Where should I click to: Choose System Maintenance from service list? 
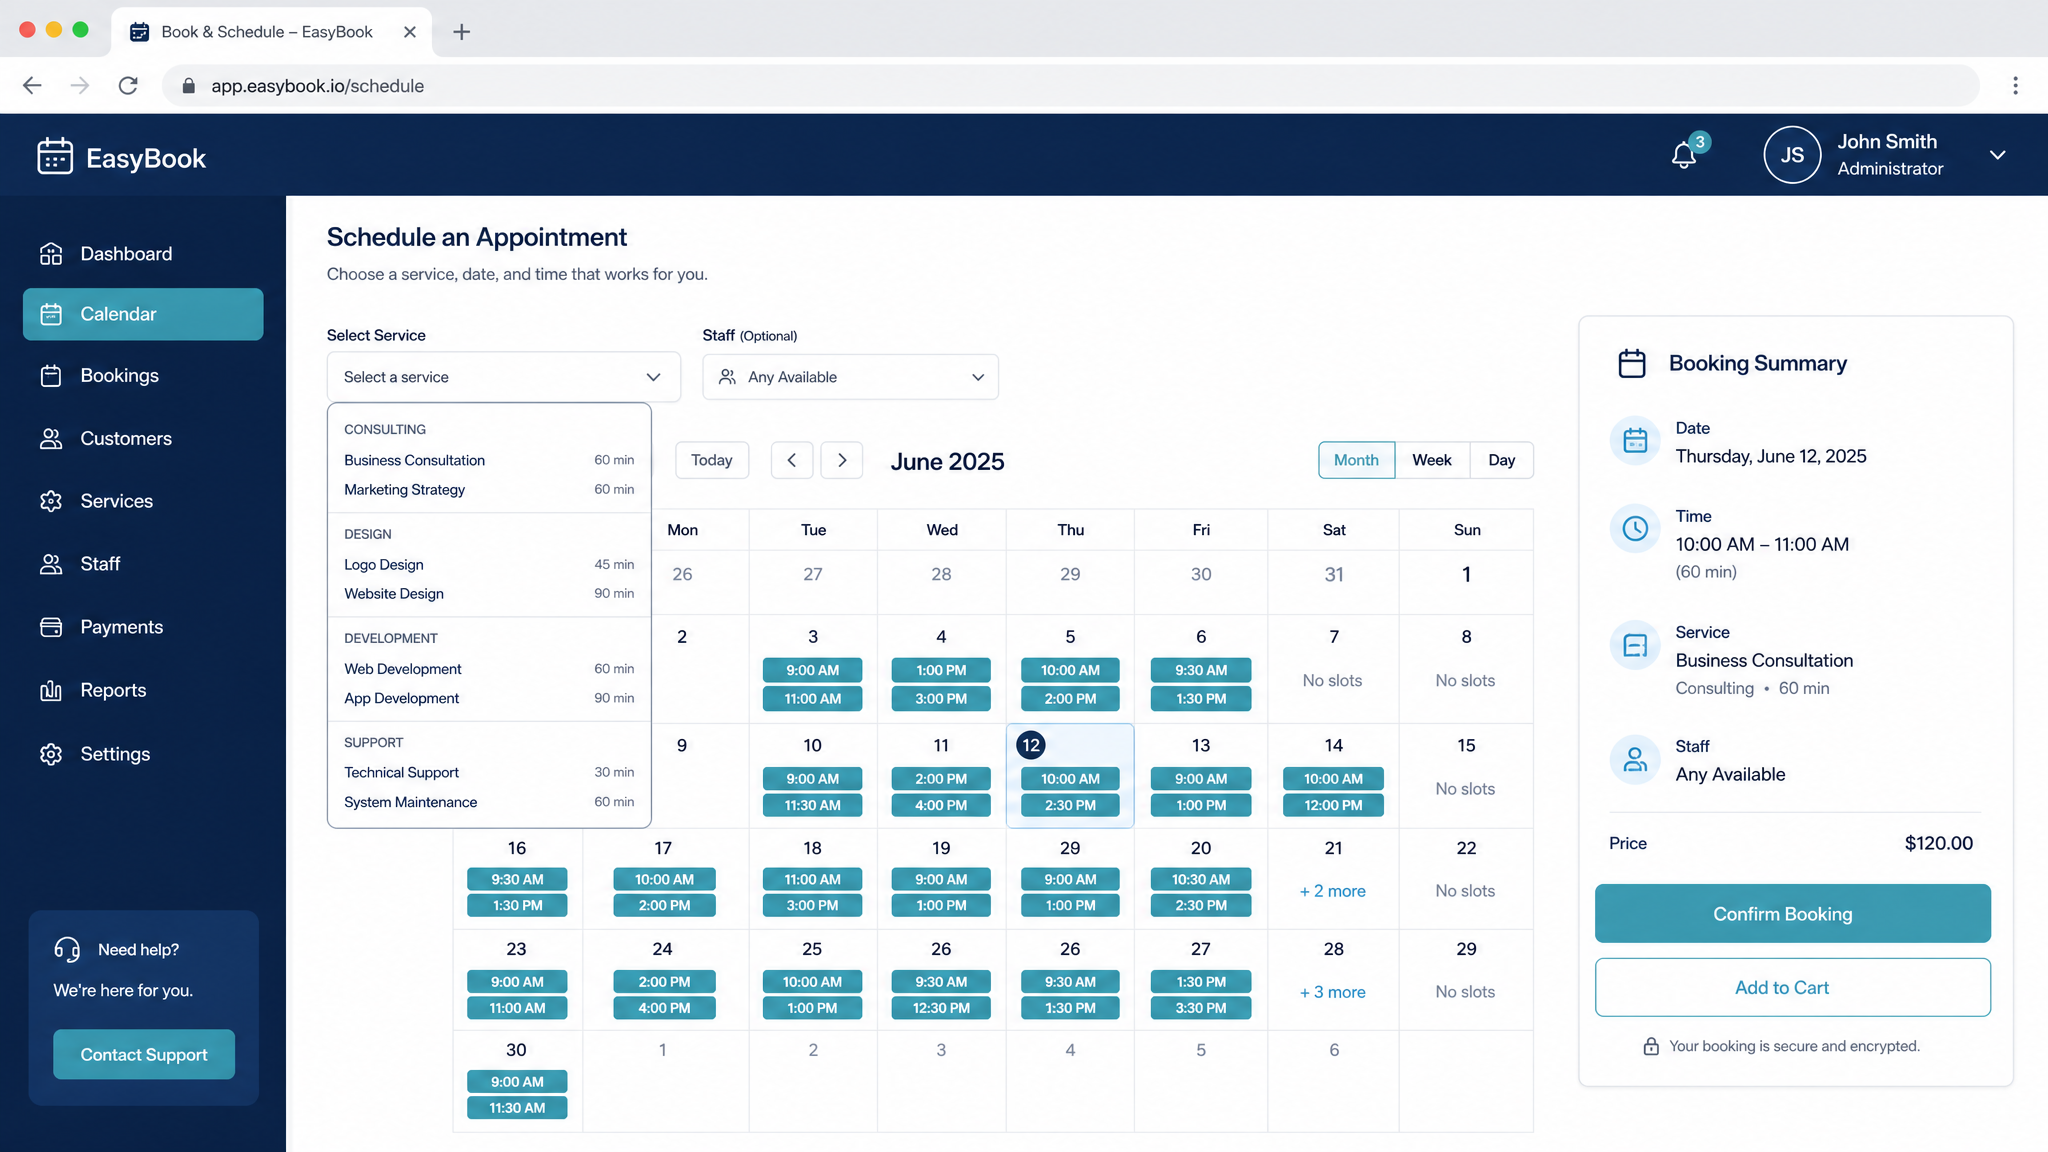click(489, 802)
